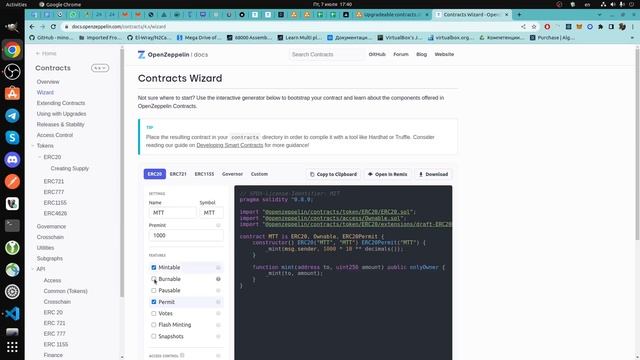Click Open in Remix button
The image size is (640, 360).
(x=387, y=174)
